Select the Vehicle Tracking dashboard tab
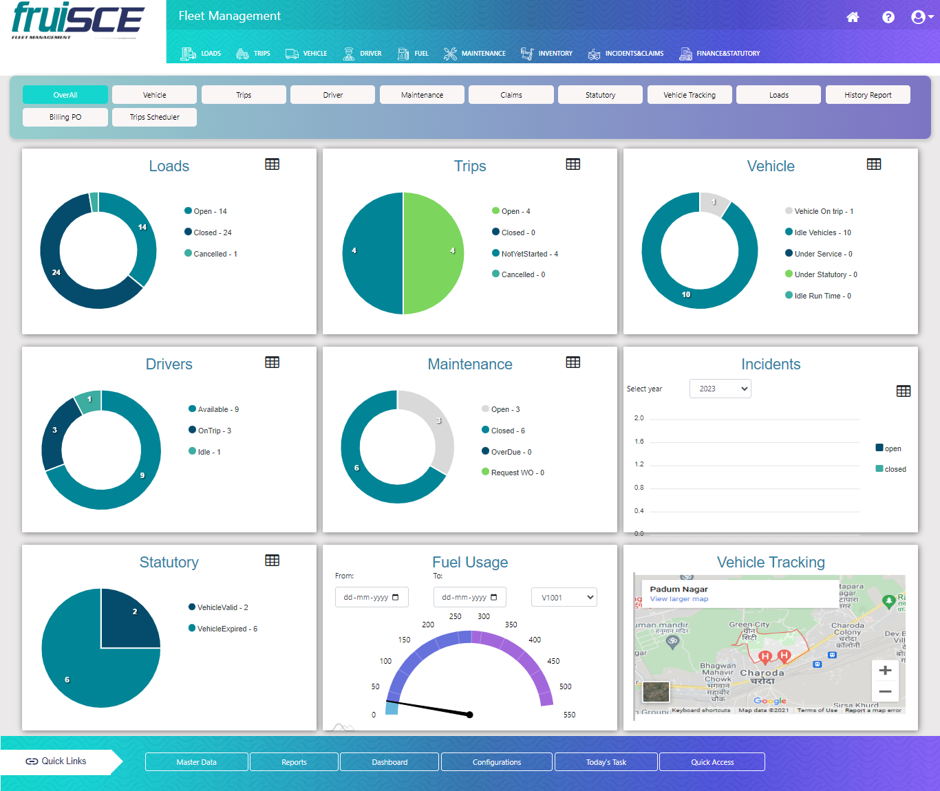This screenshot has width=940, height=791. coord(689,95)
